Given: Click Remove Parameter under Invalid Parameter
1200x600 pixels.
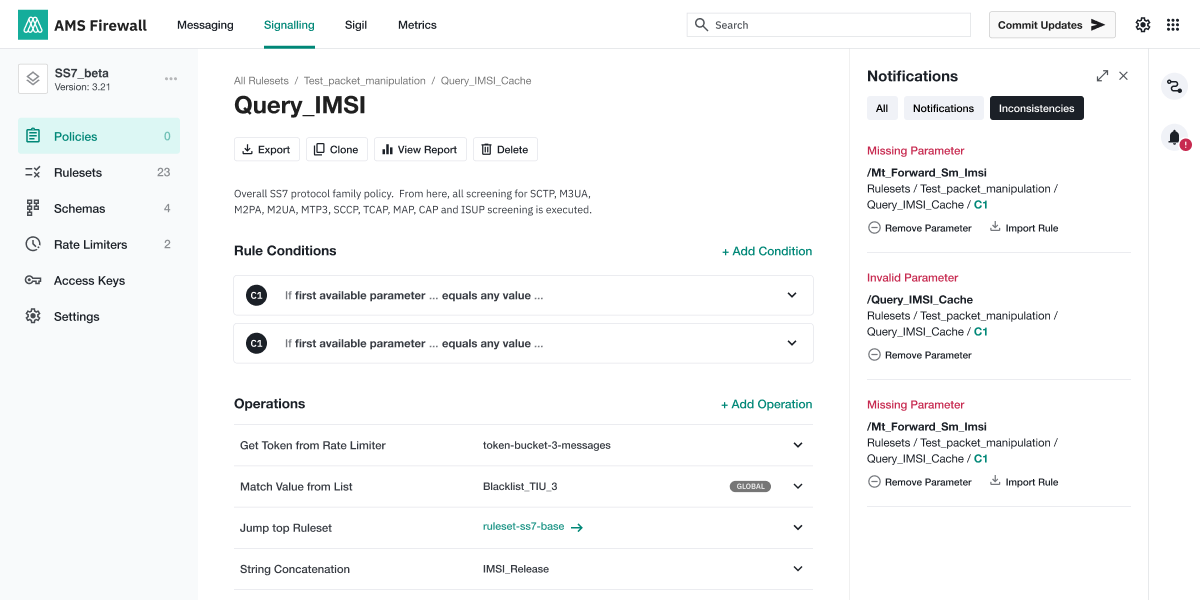Looking at the screenshot, I should pos(919,355).
